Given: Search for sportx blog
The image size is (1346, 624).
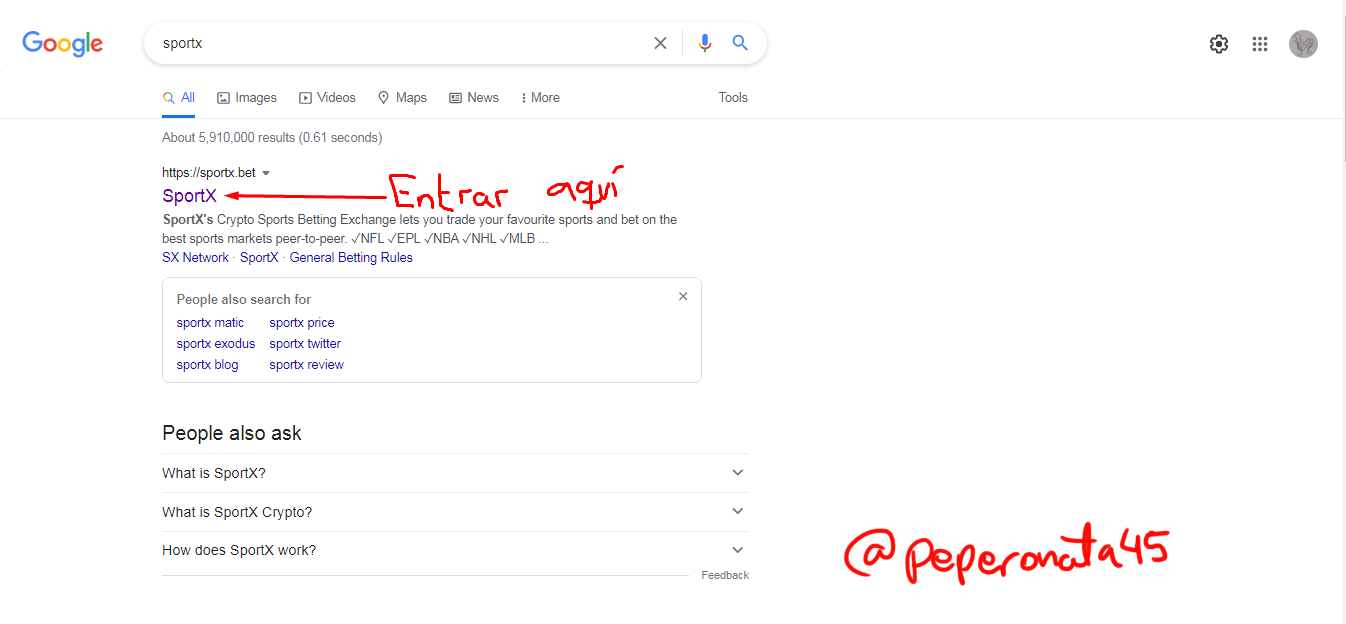Looking at the screenshot, I should (208, 365).
